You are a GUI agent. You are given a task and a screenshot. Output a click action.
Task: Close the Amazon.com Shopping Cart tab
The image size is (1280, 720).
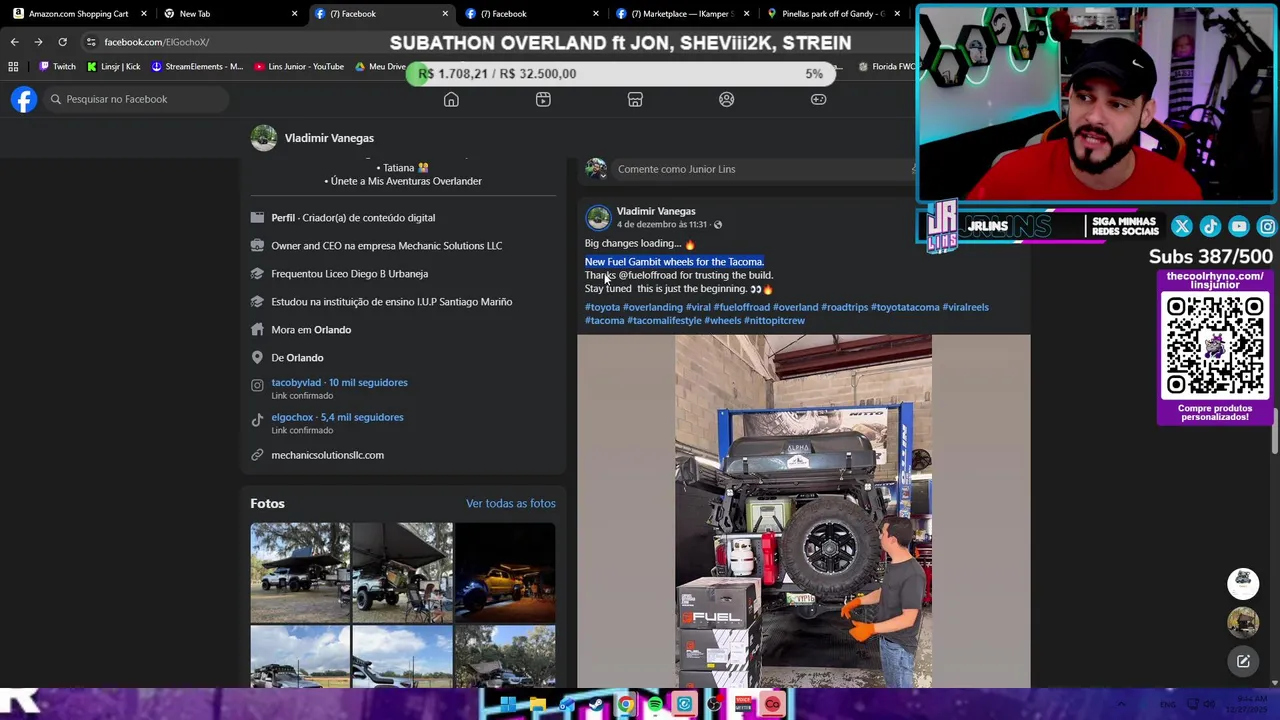pyautogui.click(x=144, y=14)
